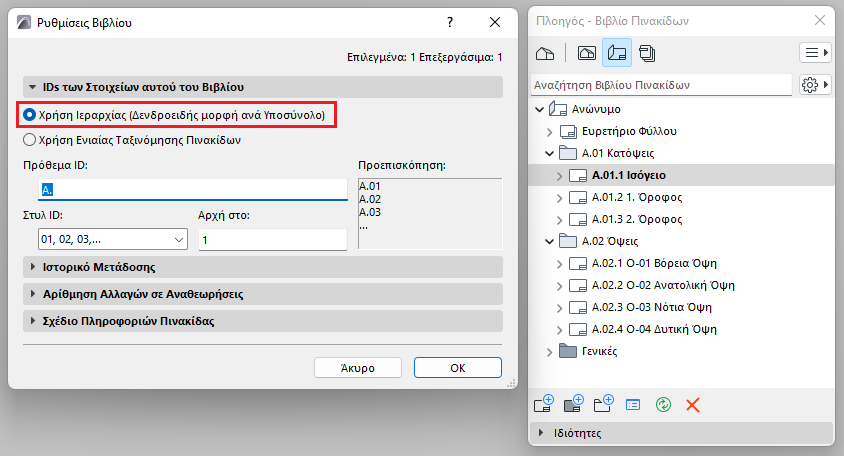Image resolution: width=844 pixels, height=456 pixels.
Task: Click A.03 in Προεπισκόπηση list
Action: tap(370, 212)
